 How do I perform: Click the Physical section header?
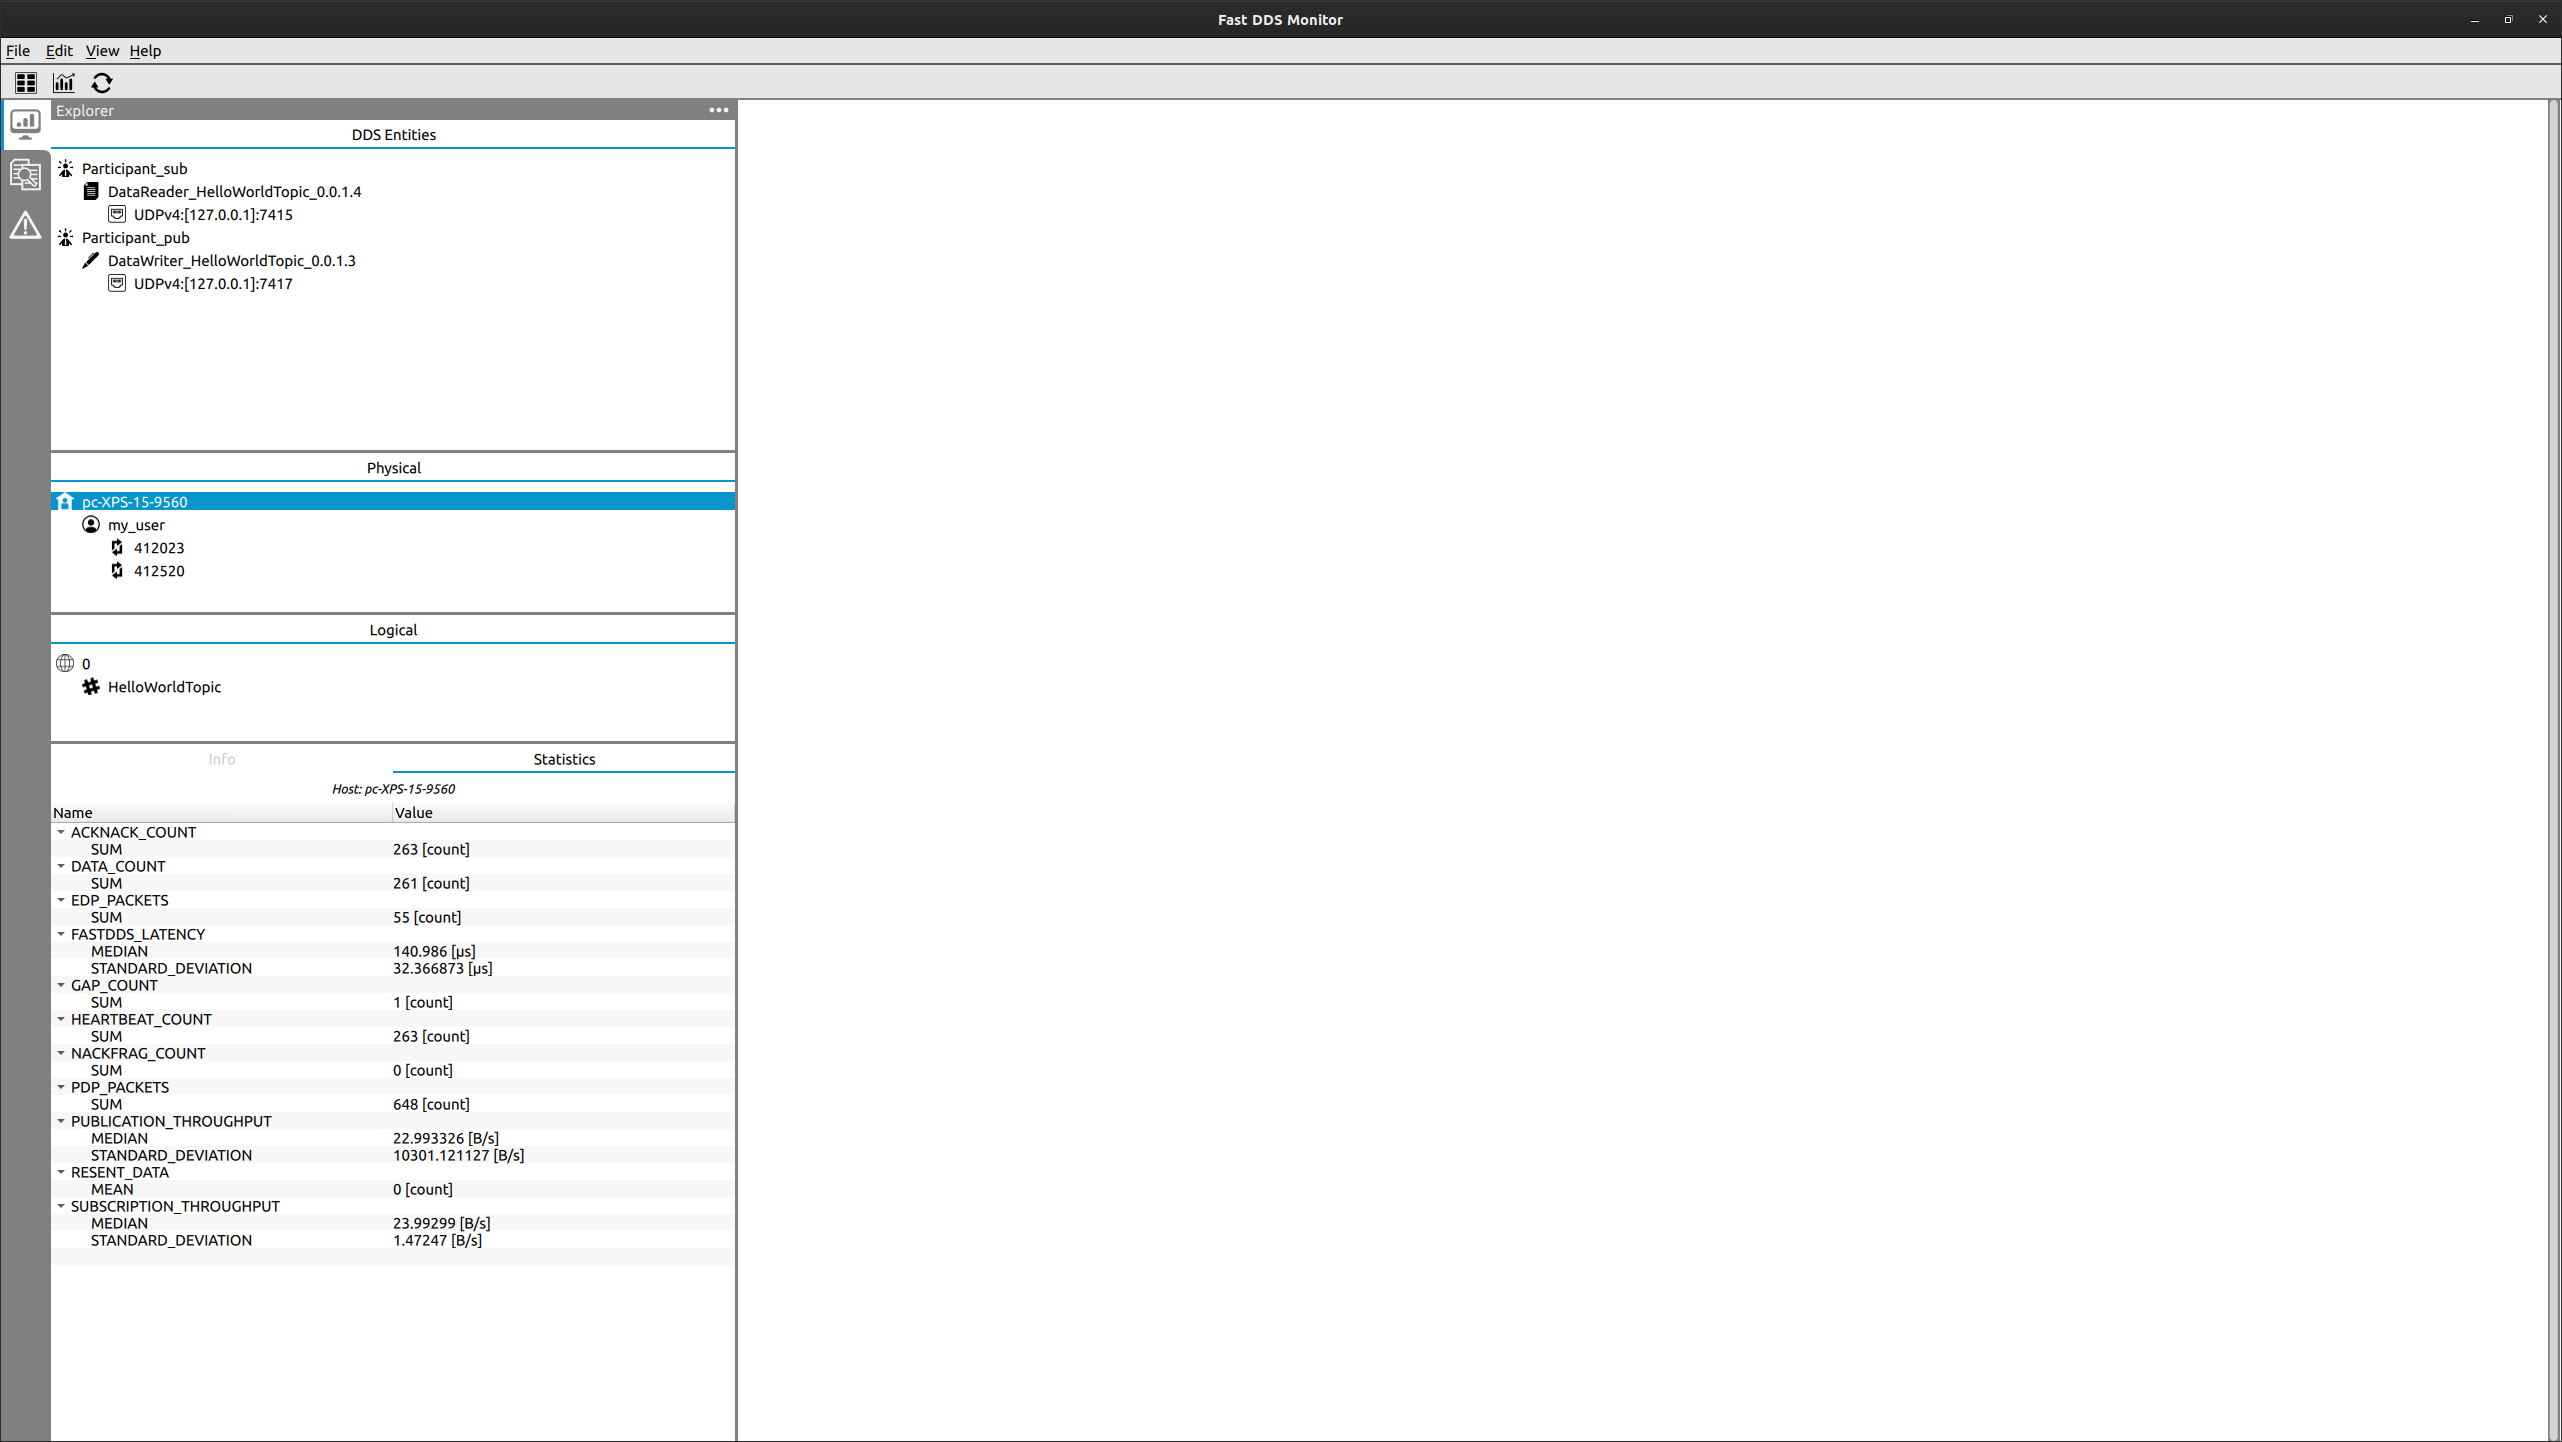pos(393,467)
